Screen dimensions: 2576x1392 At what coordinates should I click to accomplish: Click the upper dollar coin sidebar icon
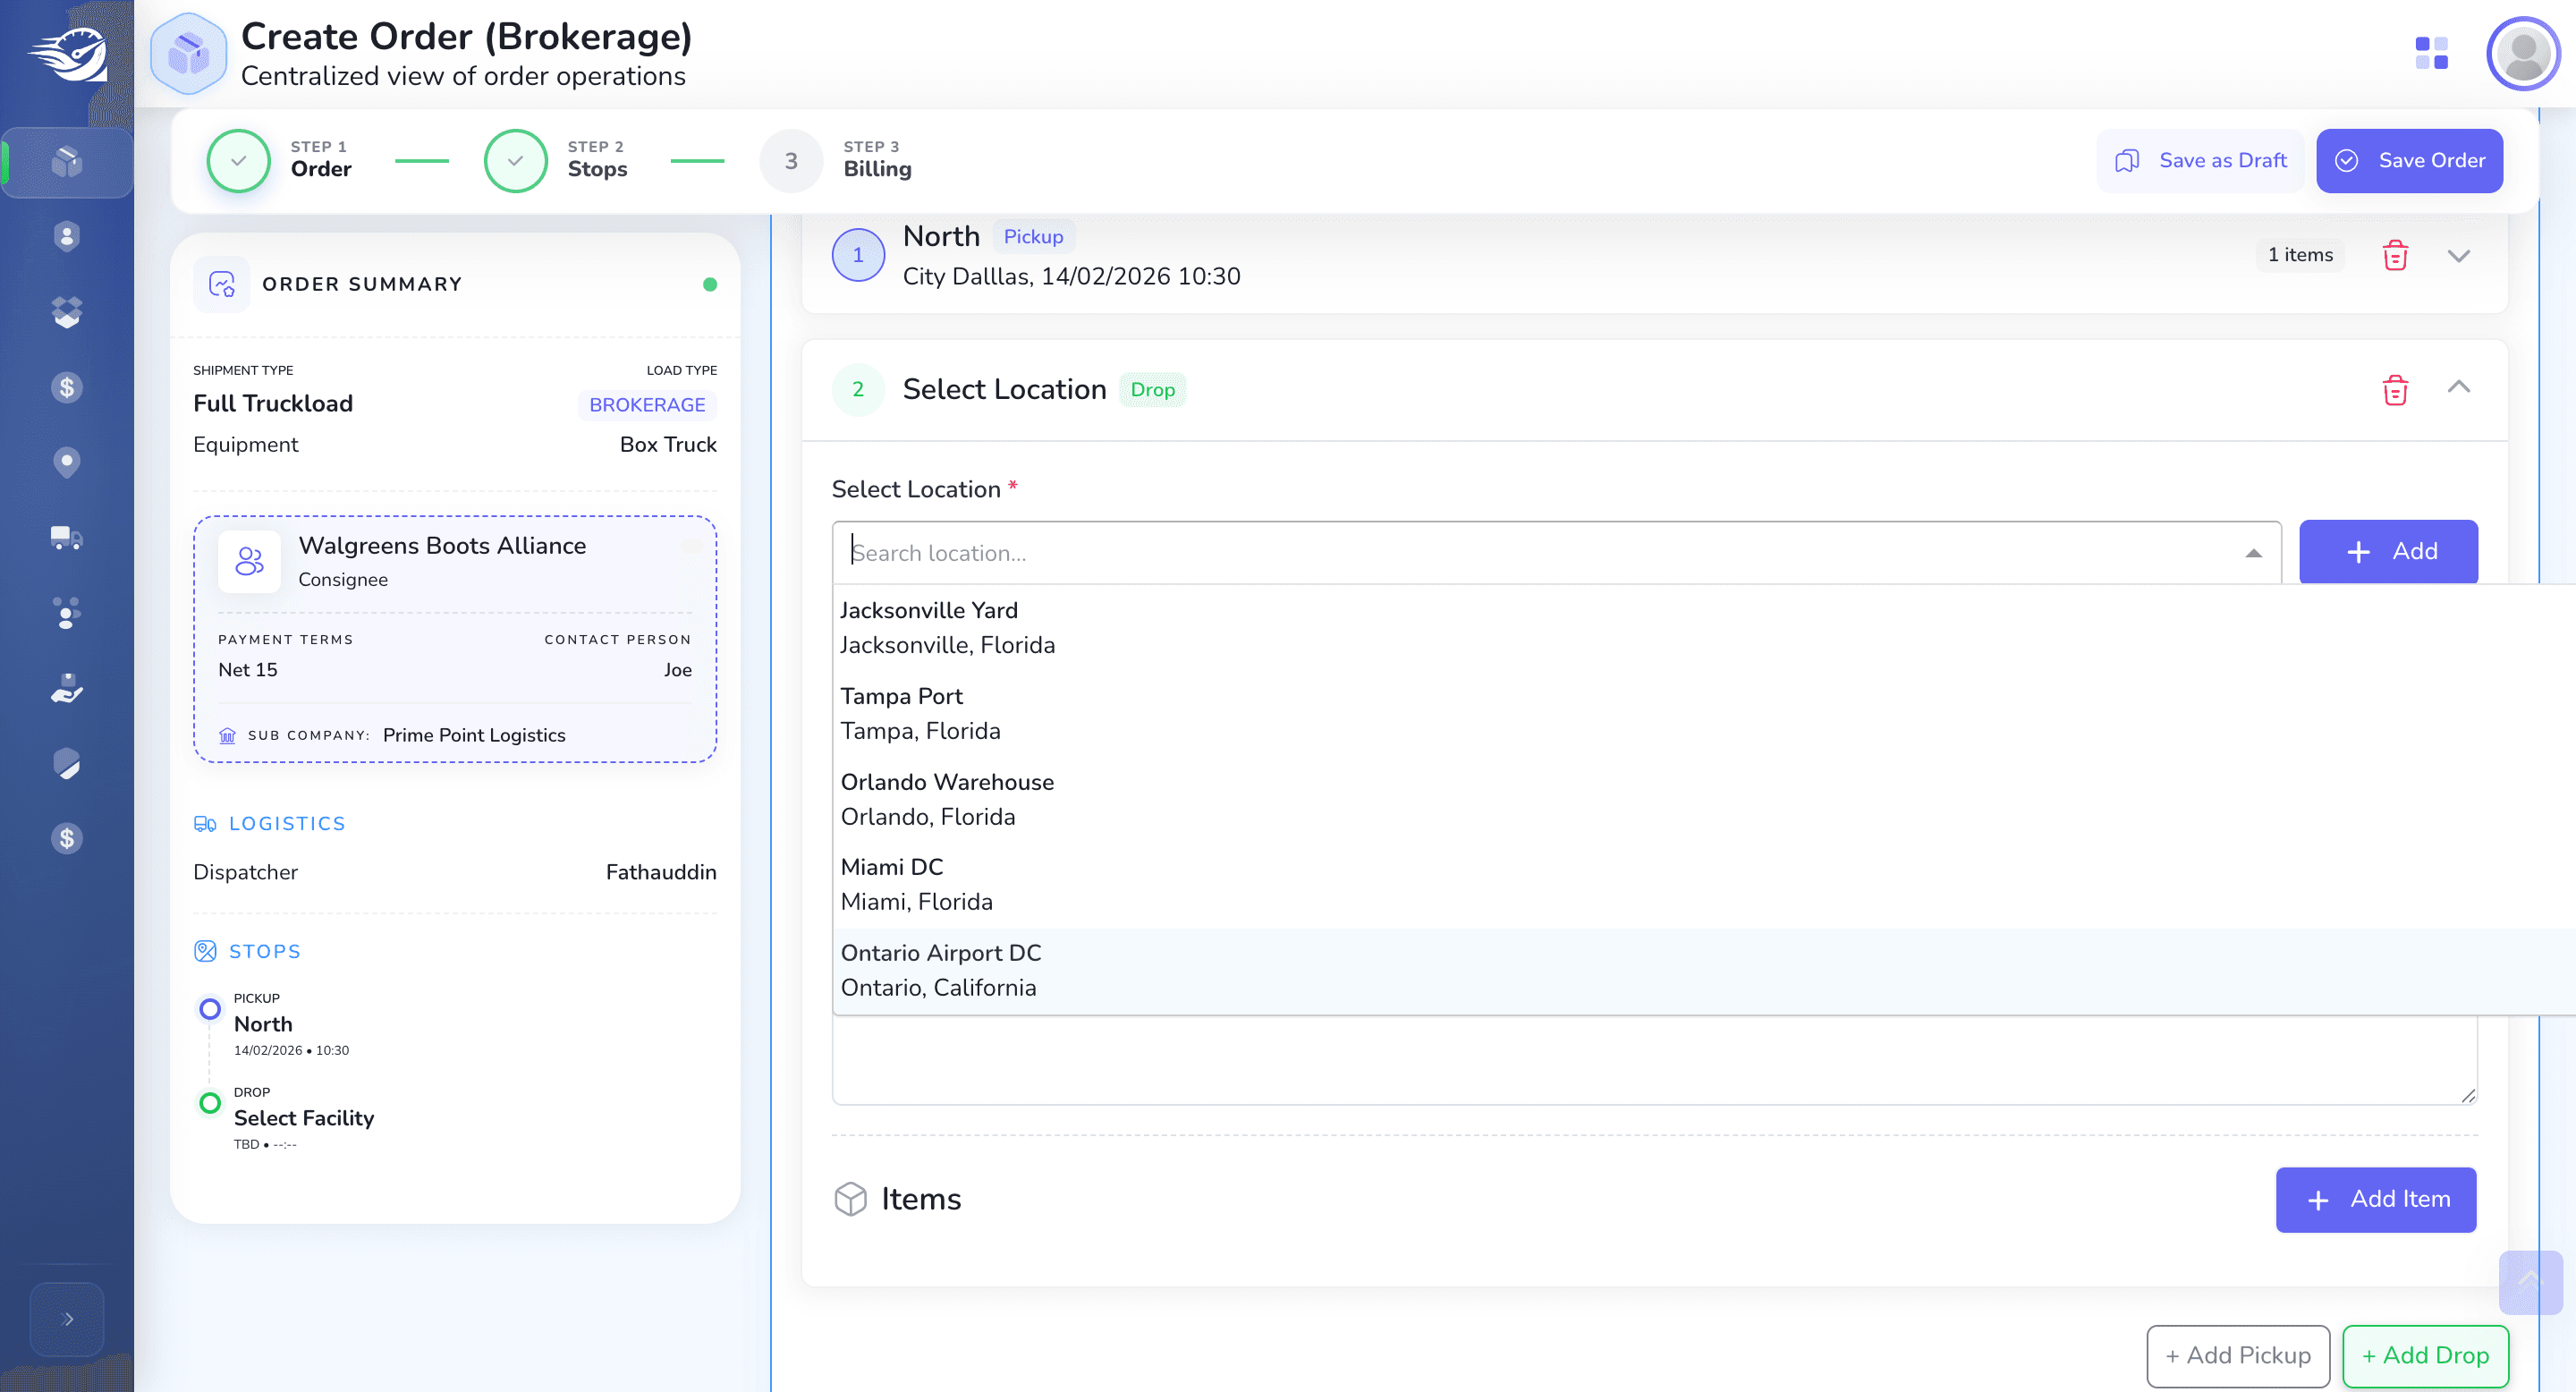[67, 388]
